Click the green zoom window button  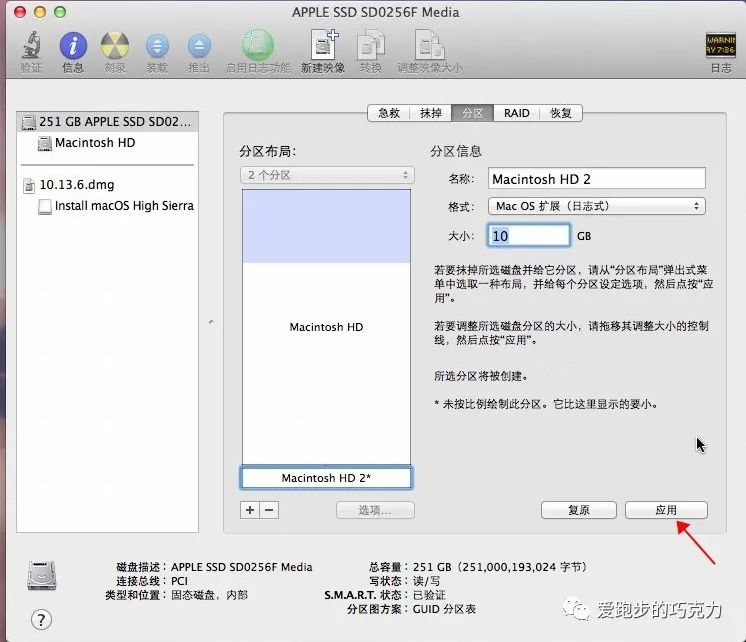pos(60,12)
